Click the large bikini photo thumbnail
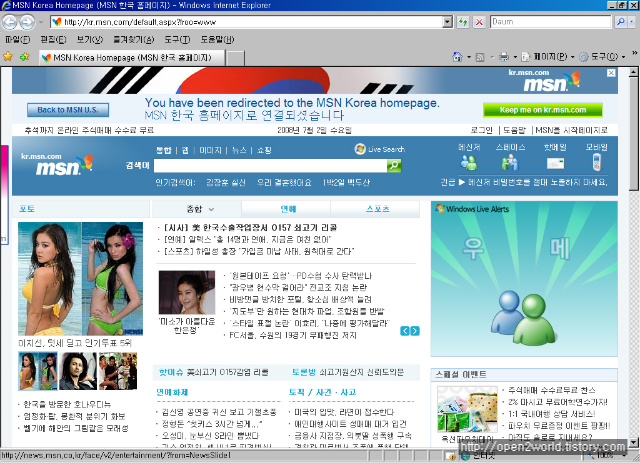Image resolution: width=640 pixels, height=464 pixels. (80, 279)
